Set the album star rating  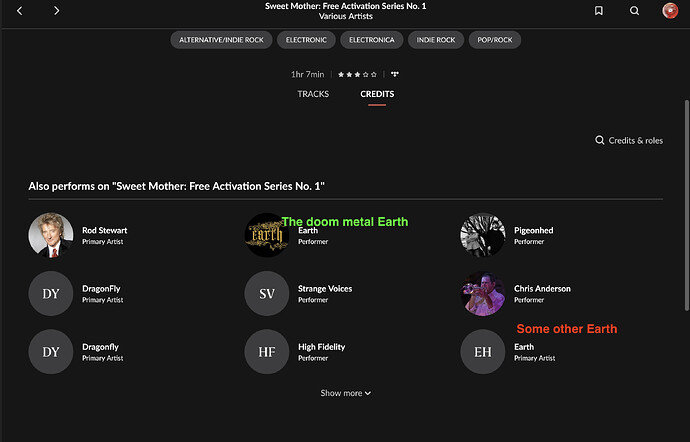click(357, 74)
